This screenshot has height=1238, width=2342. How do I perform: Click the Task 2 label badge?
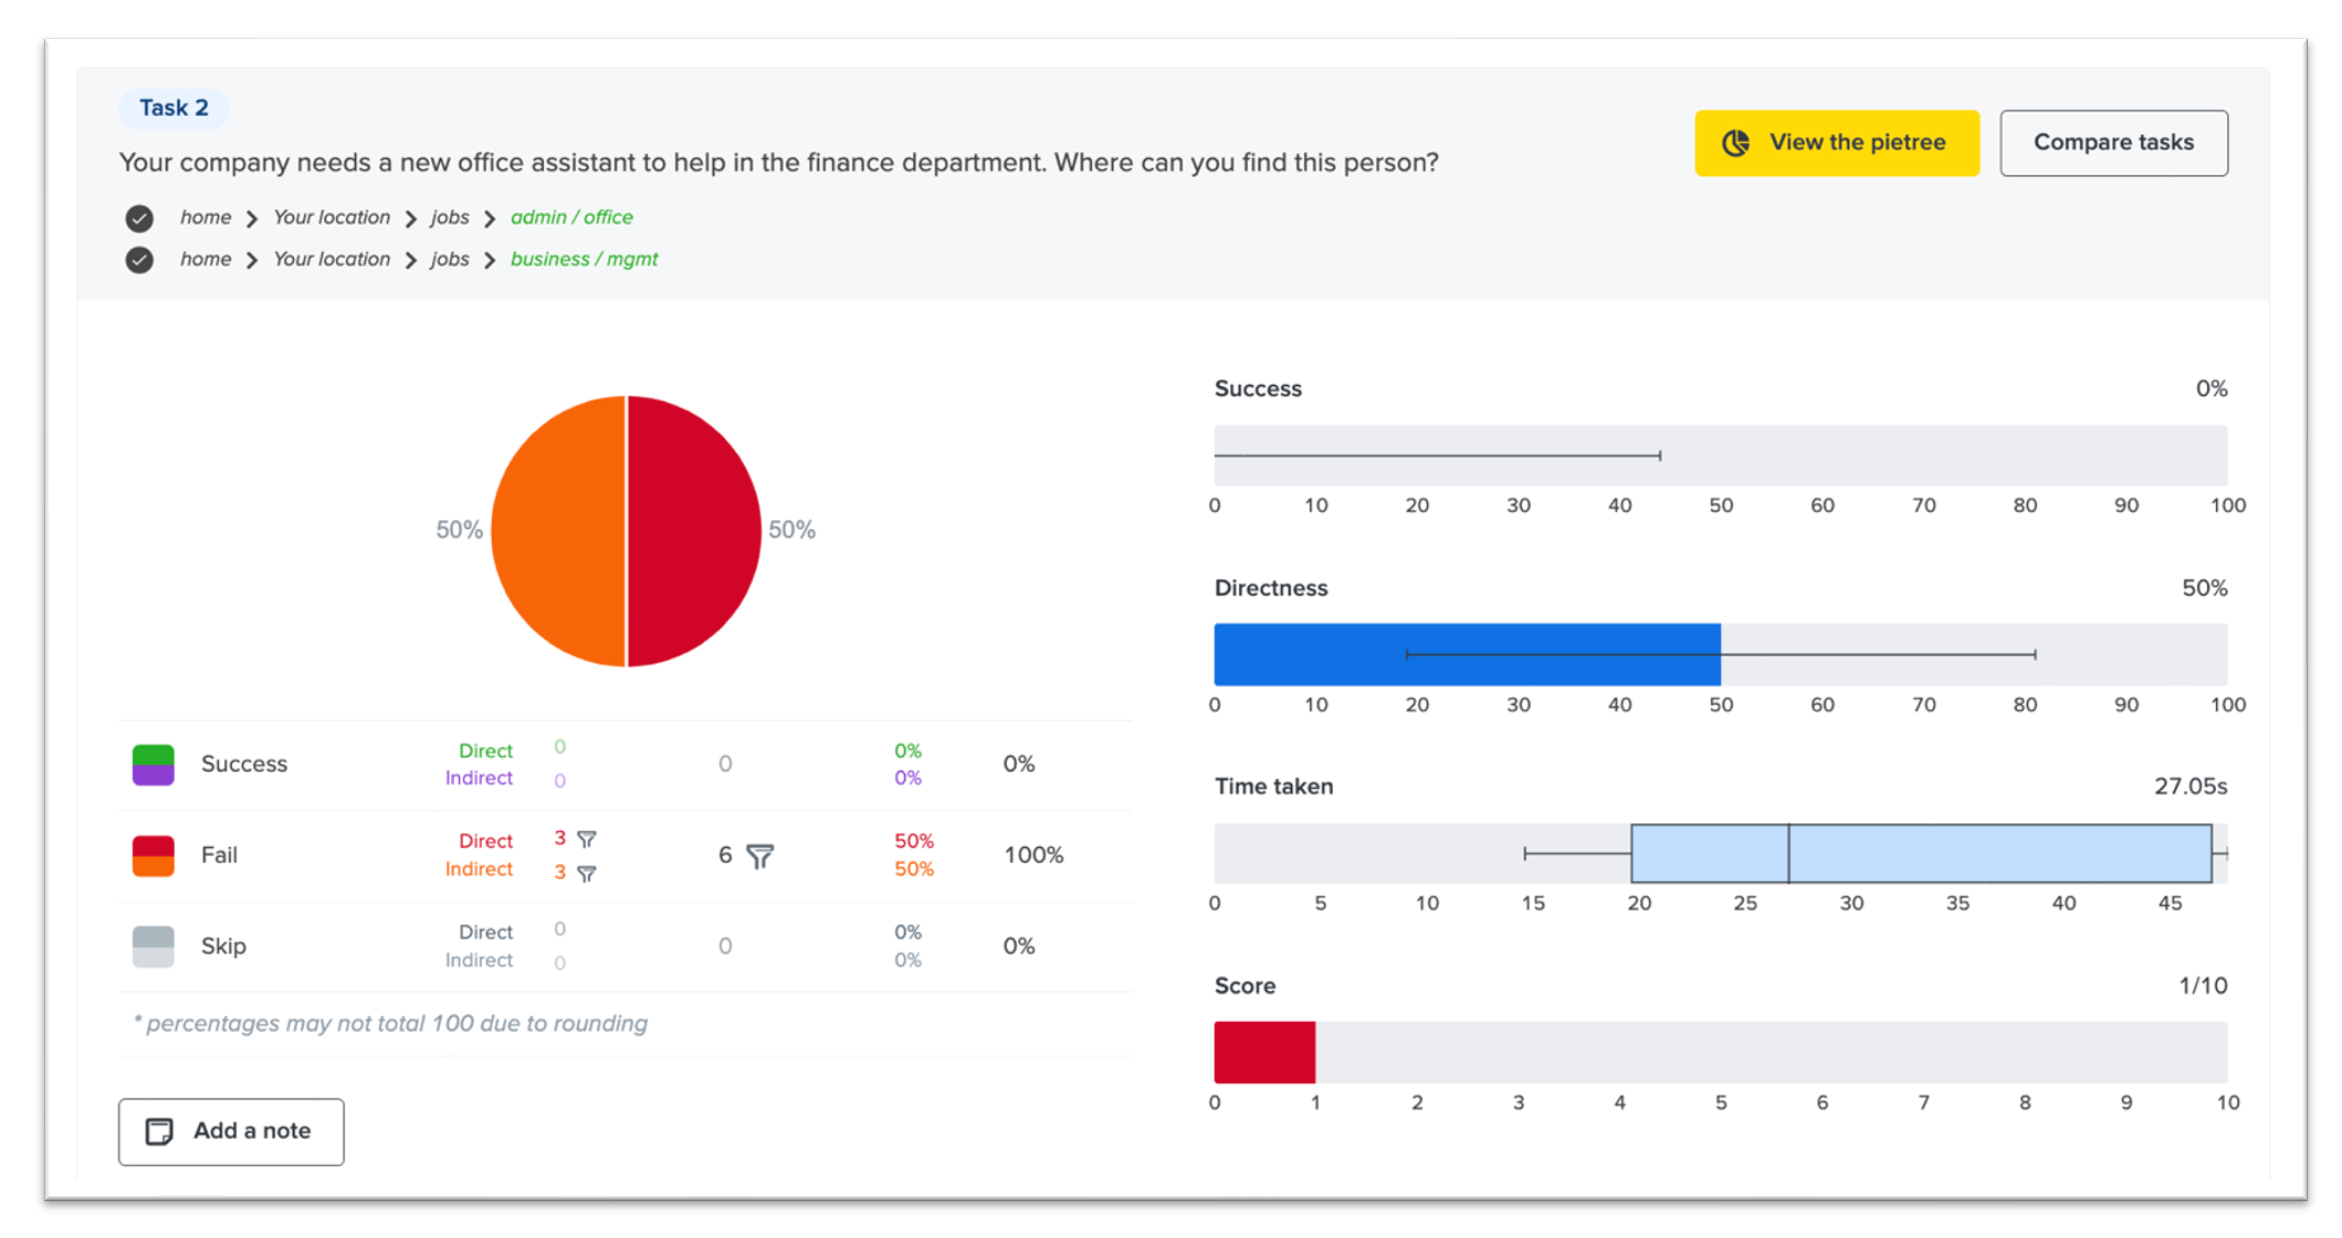tap(174, 108)
